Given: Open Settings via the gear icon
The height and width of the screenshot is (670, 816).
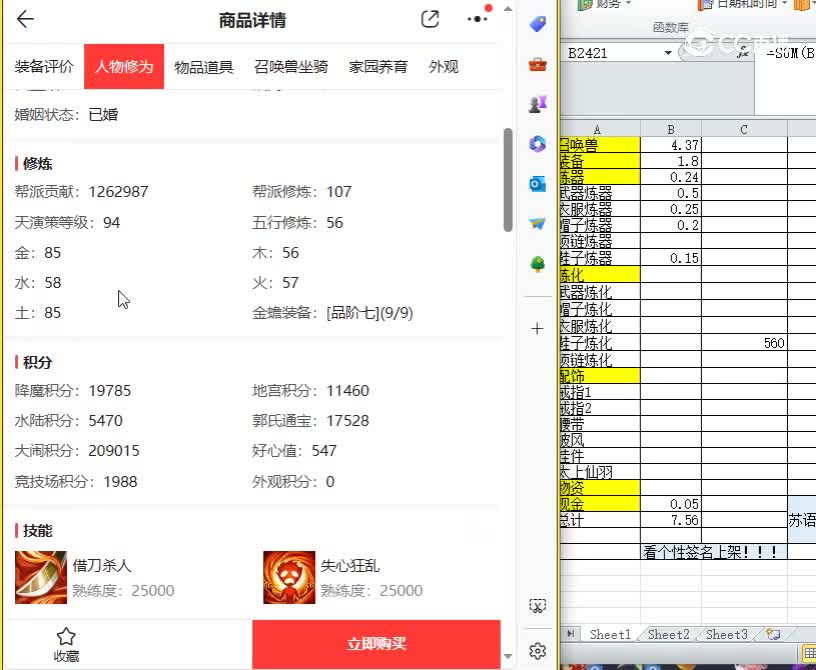Looking at the screenshot, I should click(x=537, y=650).
